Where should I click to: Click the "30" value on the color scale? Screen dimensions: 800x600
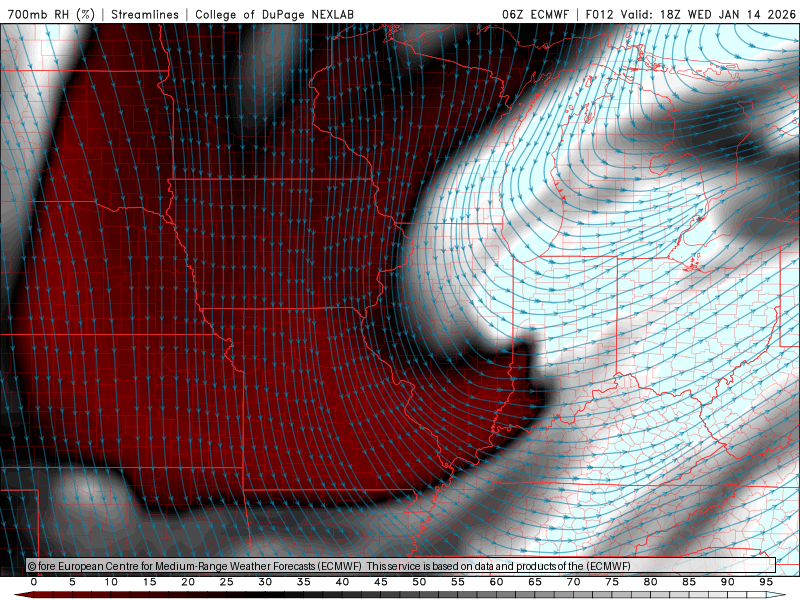[265, 582]
